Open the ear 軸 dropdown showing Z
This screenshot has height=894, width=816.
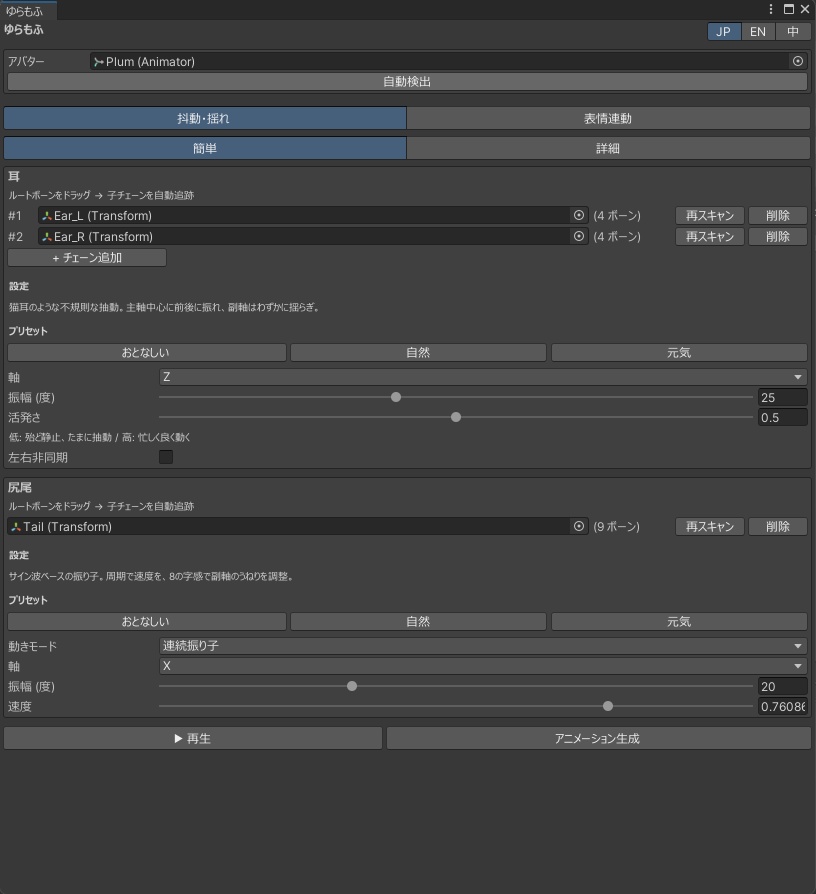tap(483, 377)
